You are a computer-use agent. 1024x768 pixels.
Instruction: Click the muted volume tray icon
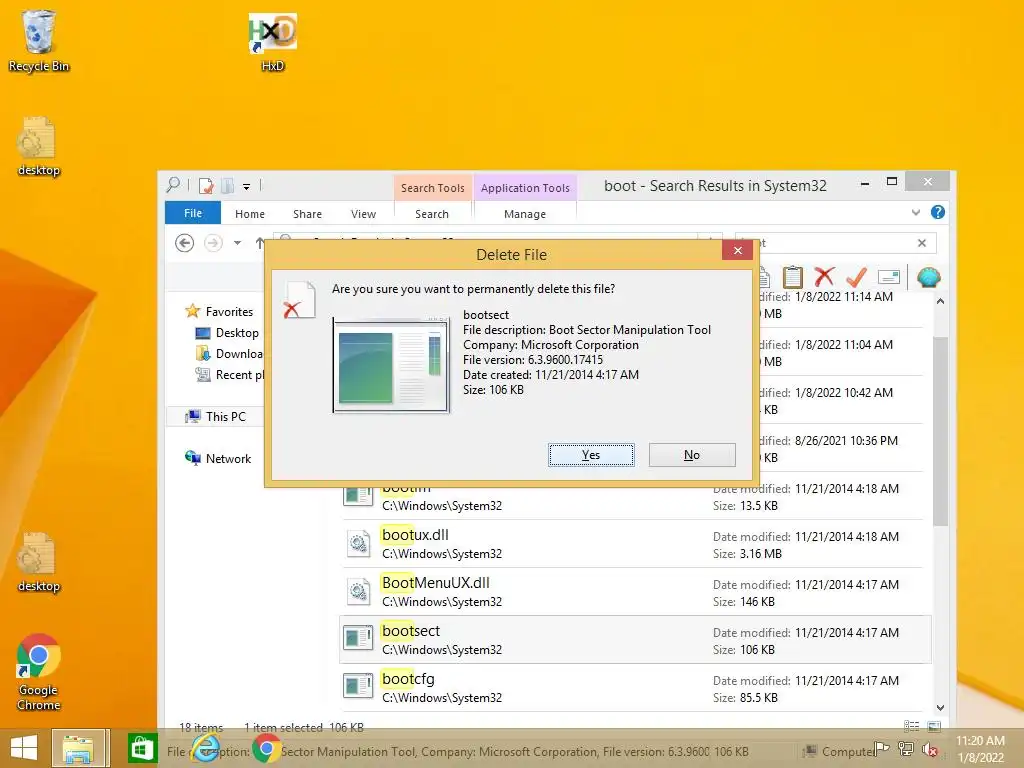(929, 749)
